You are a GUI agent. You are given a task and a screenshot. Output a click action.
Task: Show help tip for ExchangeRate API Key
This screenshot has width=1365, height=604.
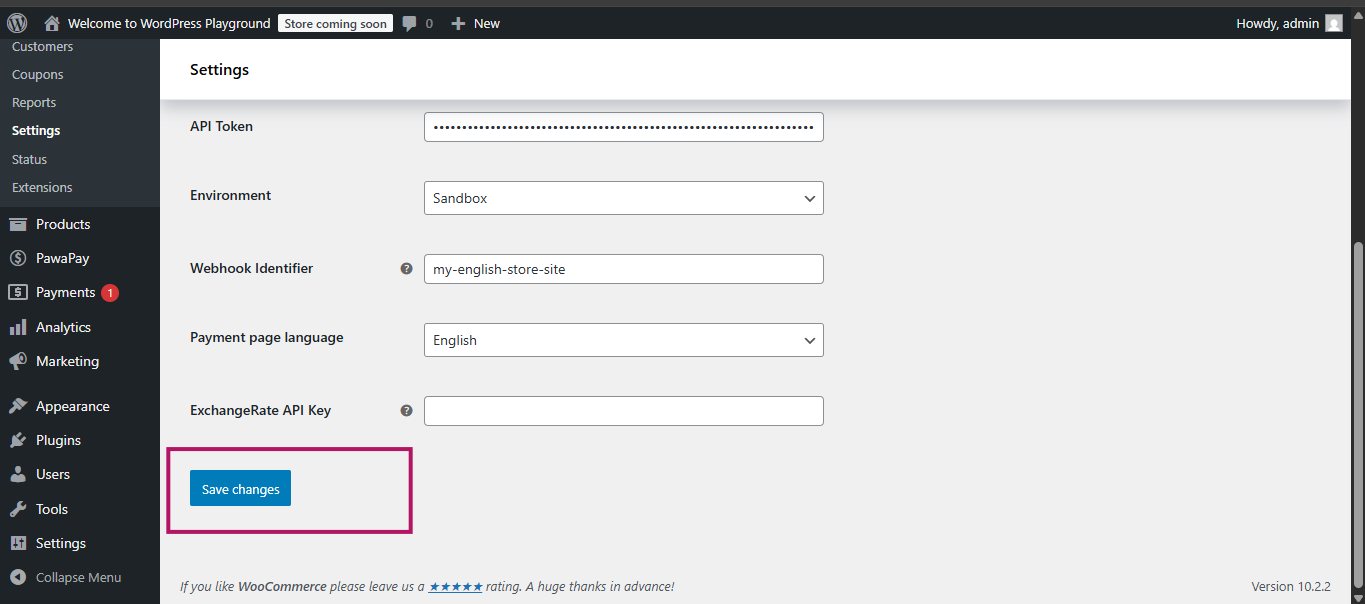[x=406, y=410]
